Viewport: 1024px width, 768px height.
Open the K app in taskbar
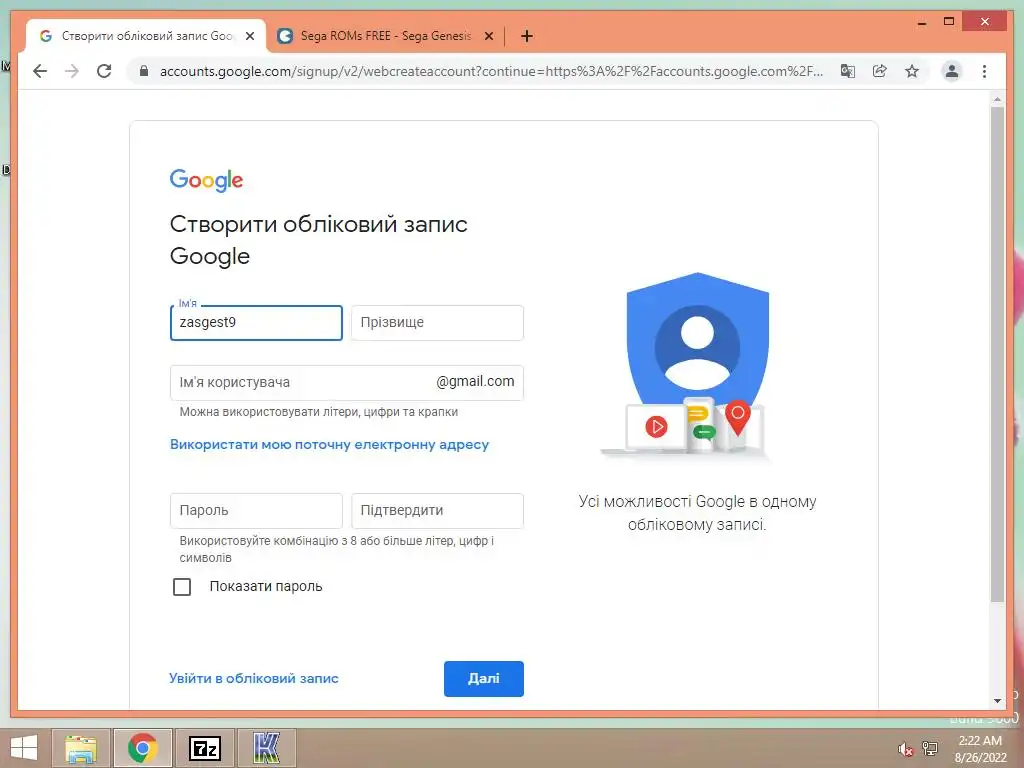(266, 748)
